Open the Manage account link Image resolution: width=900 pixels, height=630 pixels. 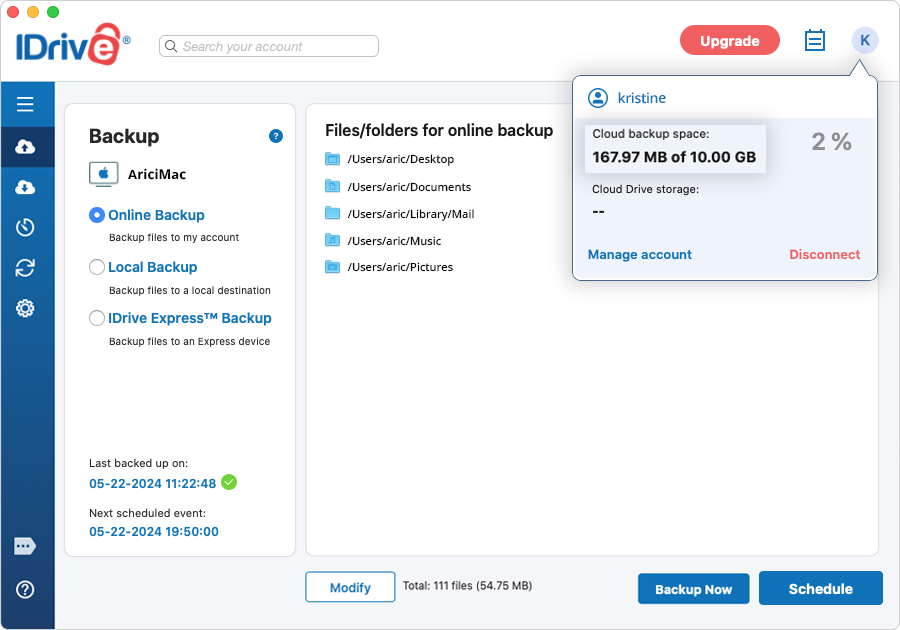point(639,254)
